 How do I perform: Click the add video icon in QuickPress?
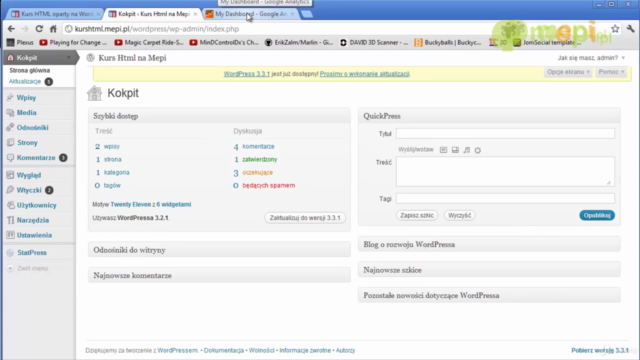pos(455,150)
